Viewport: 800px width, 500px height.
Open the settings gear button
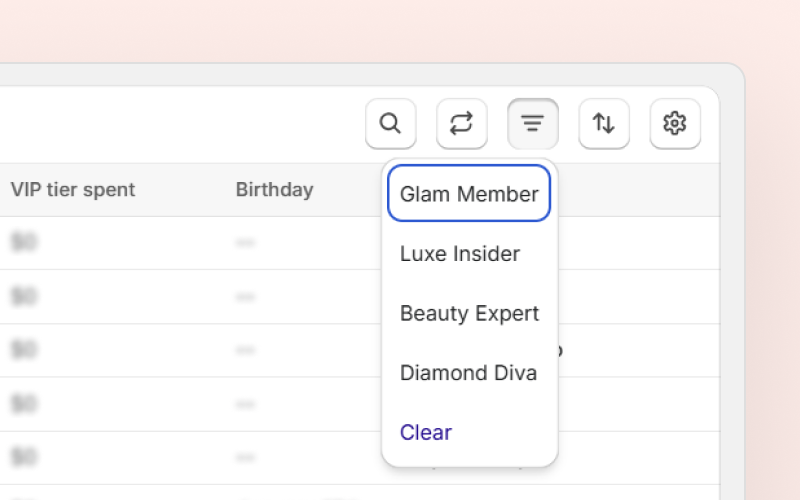pyautogui.click(x=675, y=124)
